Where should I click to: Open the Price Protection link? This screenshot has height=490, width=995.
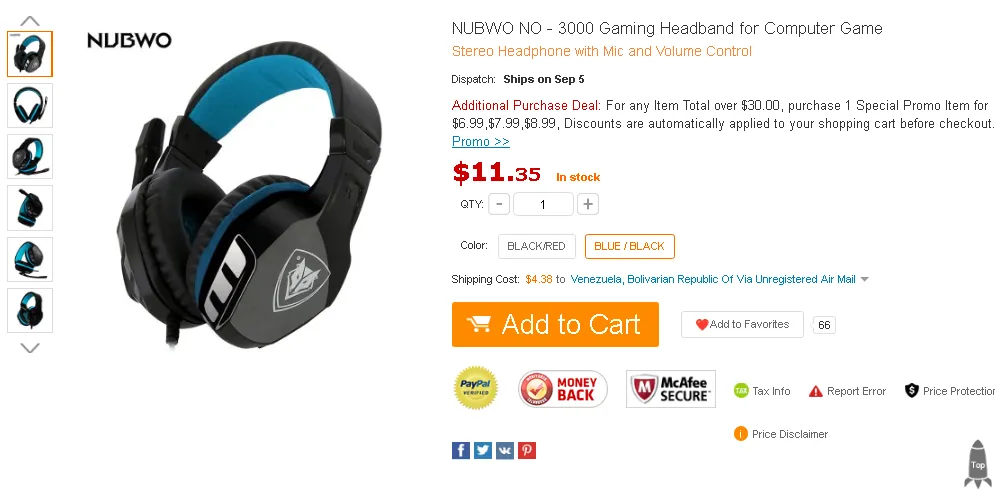[x=950, y=391]
